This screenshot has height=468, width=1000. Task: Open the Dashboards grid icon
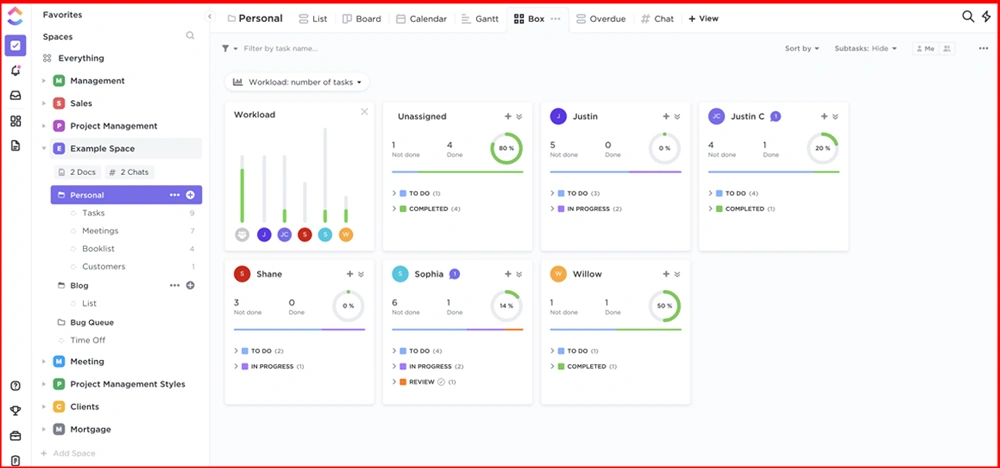pyautogui.click(x=15, y=121)
